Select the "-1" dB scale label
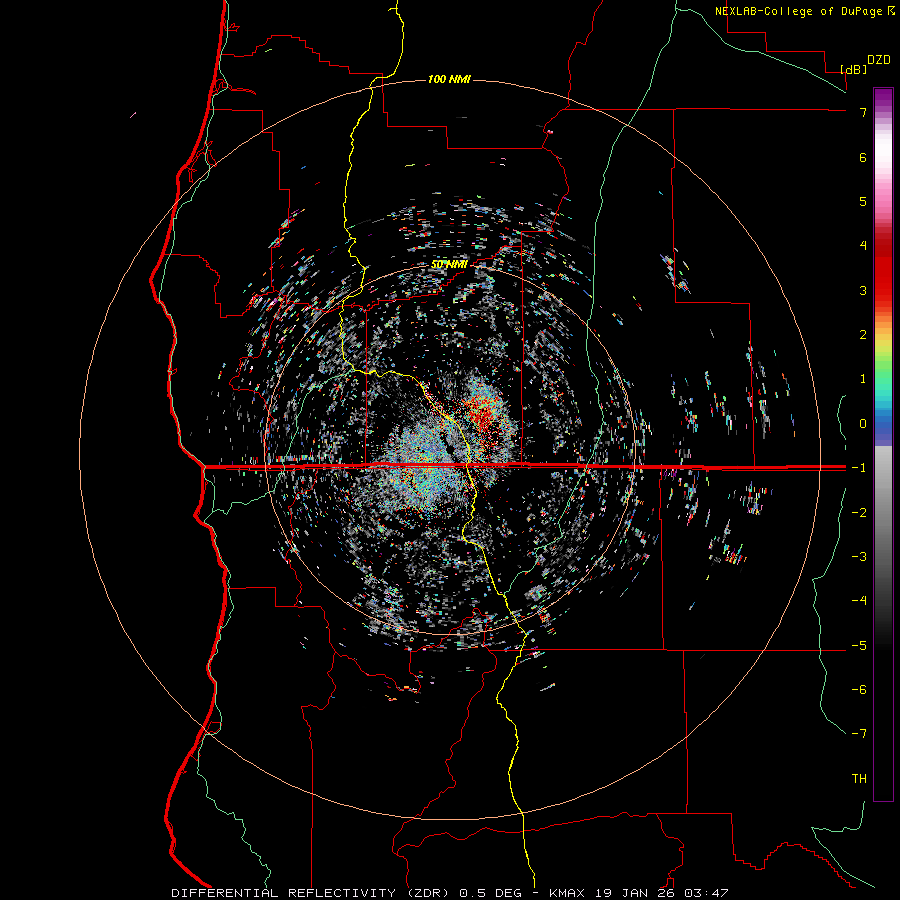900x900 pixels. point(859,468)
